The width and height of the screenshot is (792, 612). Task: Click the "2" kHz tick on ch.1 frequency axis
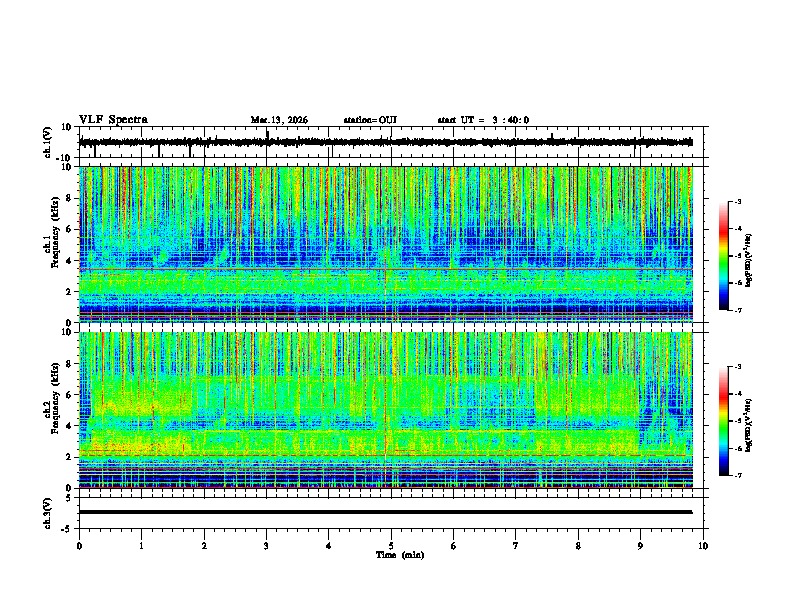pos(70,292)
